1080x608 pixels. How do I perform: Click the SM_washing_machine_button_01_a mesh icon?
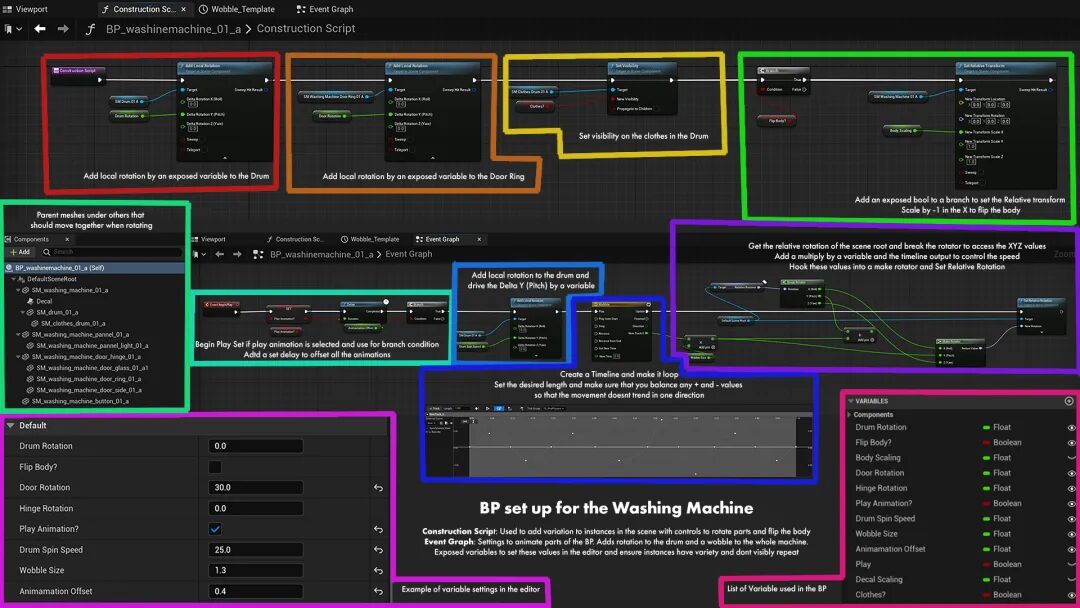(x=25, y=401)
